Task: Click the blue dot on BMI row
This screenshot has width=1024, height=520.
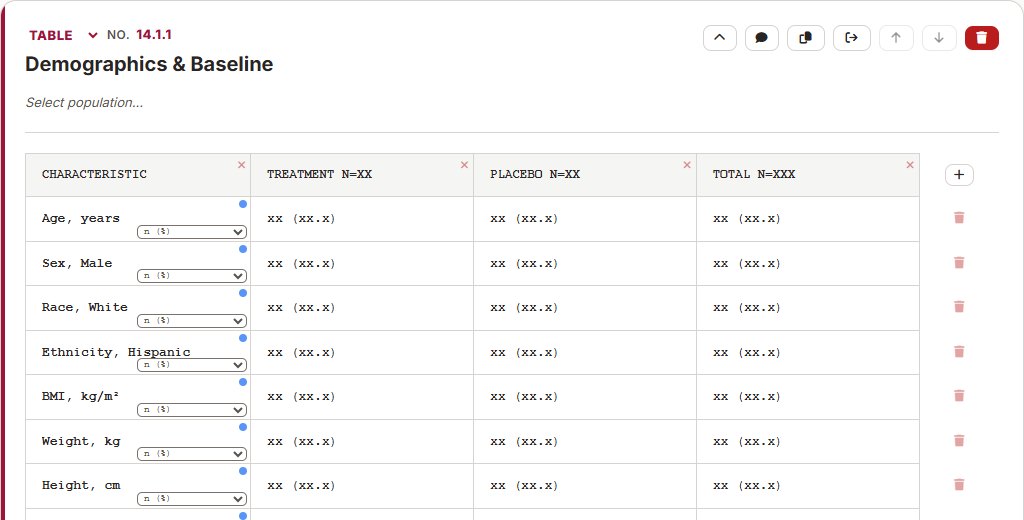Action: coord(243,382)
